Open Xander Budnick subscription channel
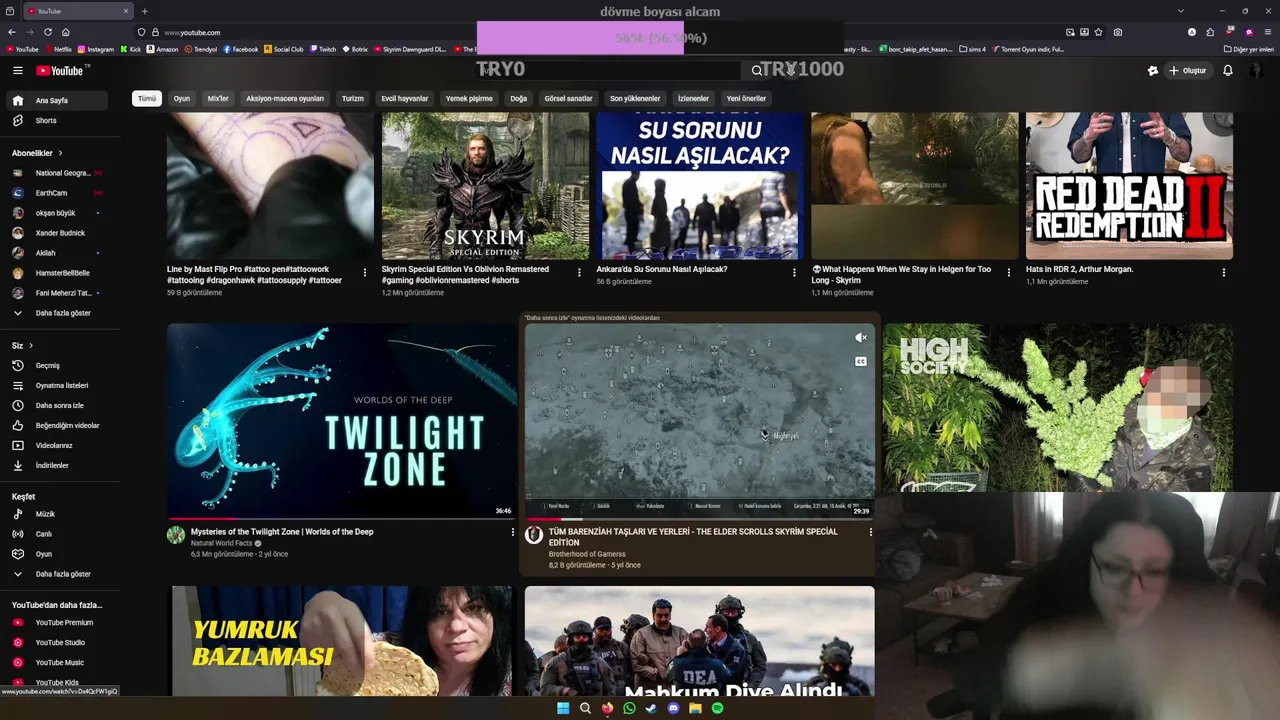The image size is (1280, 720). click(56, 233)
